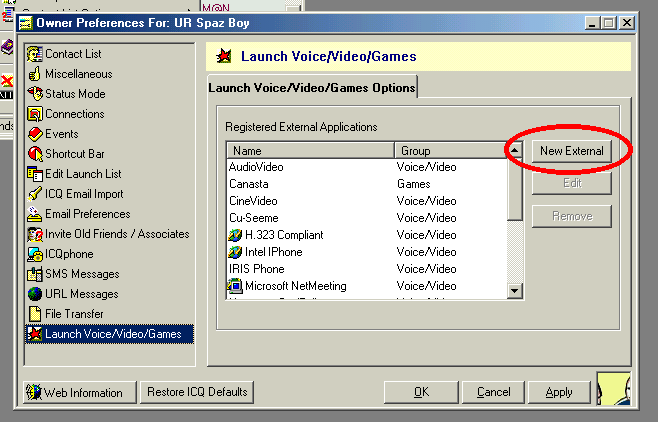Click the H.323 Compliant application icon
This screenshot has height=422, width=658.
pos(235,235)
